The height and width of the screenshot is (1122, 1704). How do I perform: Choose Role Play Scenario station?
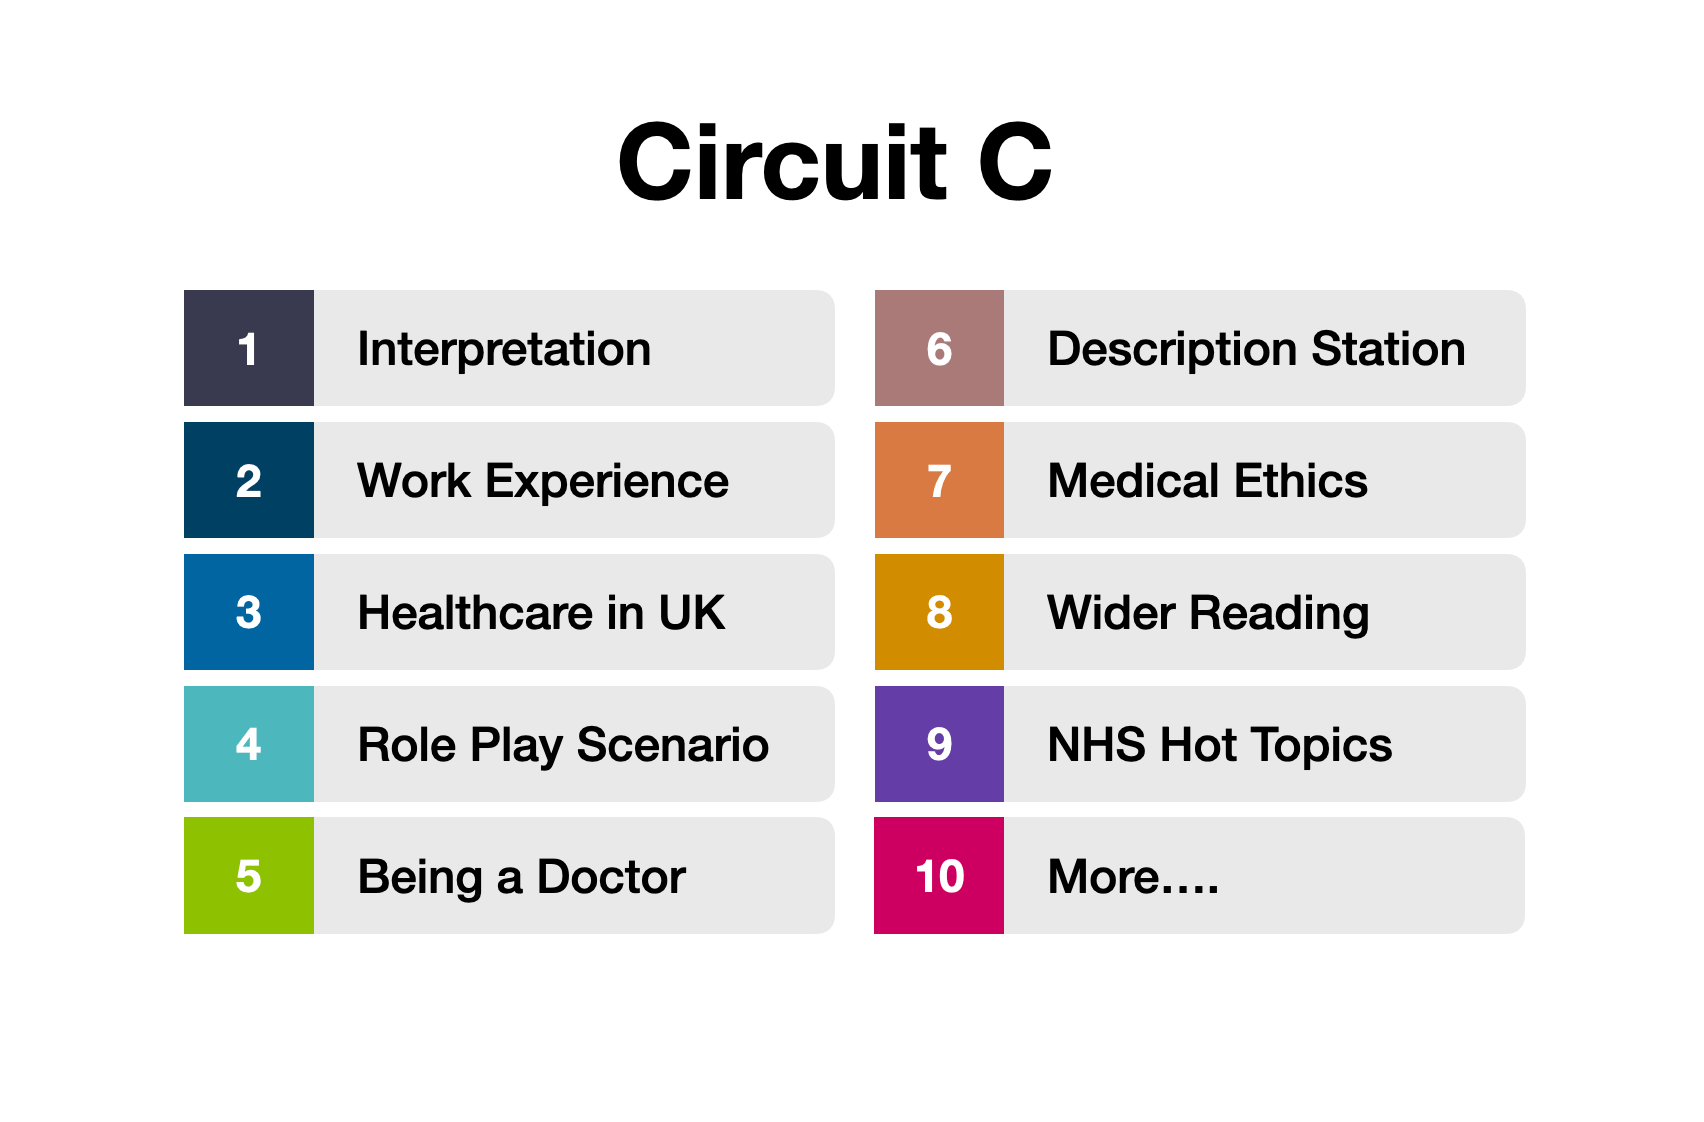563,745
